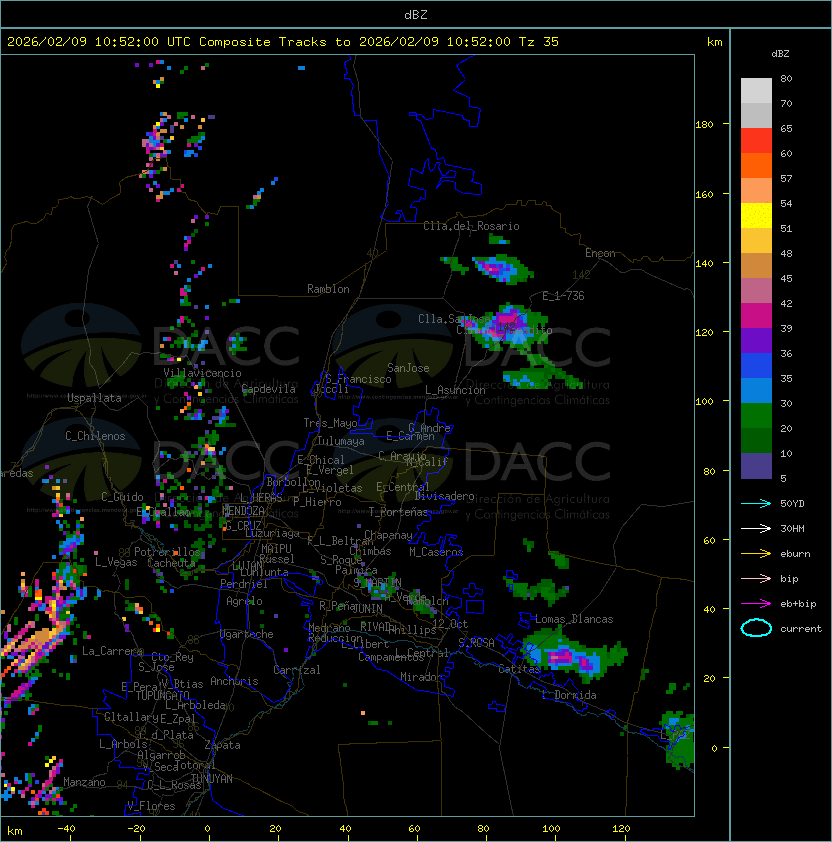Click the Carrizal place label
This screenshot has height=842, width=832.
point(296,670)
